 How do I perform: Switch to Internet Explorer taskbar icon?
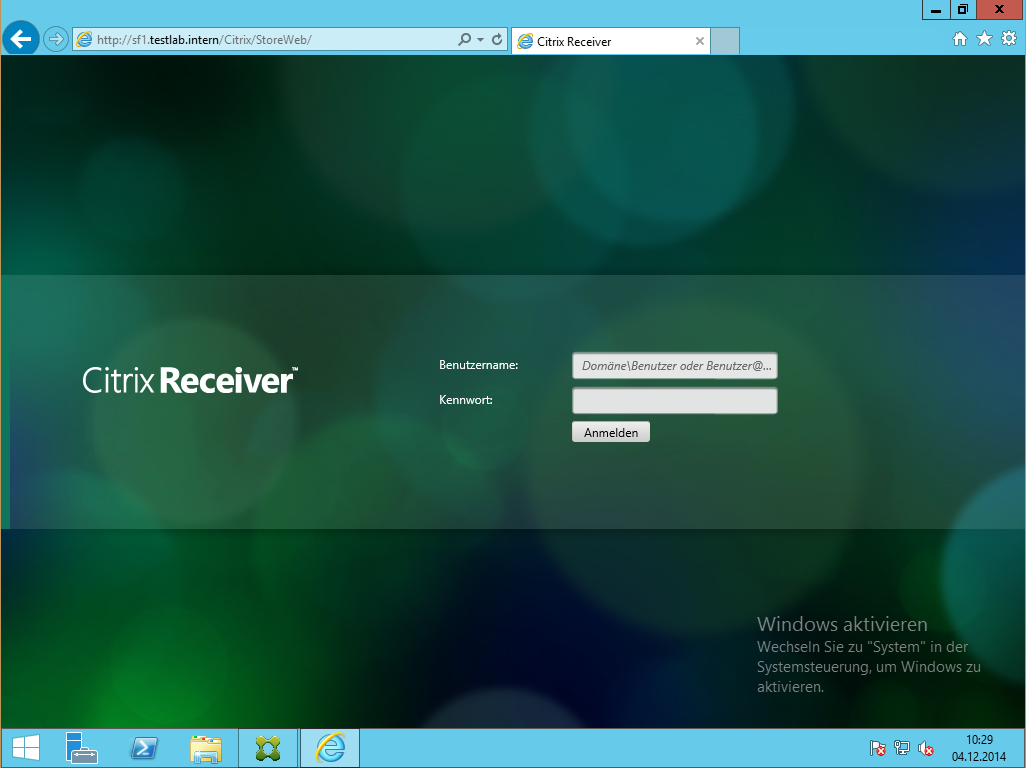pyautogui.click(x=330, y=748)
